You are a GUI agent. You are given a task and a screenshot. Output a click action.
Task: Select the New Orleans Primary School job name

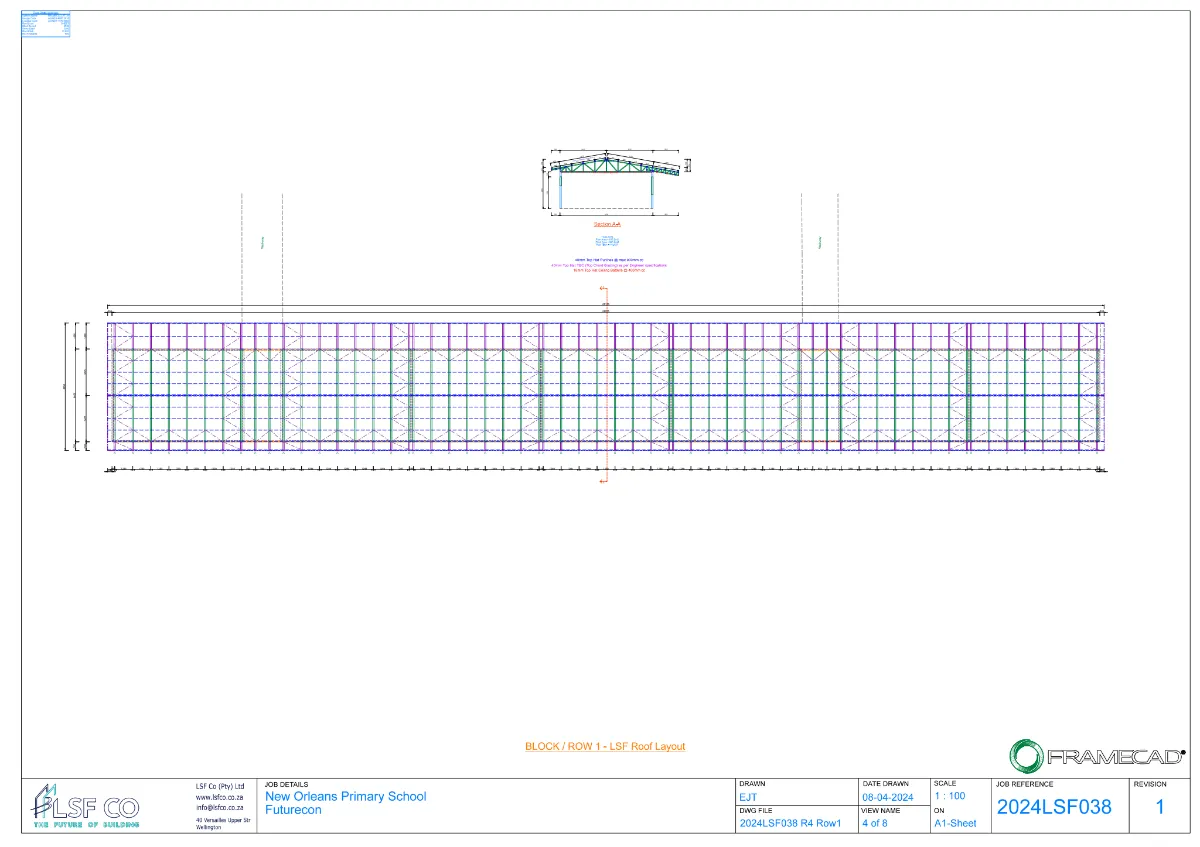(345, 796)
